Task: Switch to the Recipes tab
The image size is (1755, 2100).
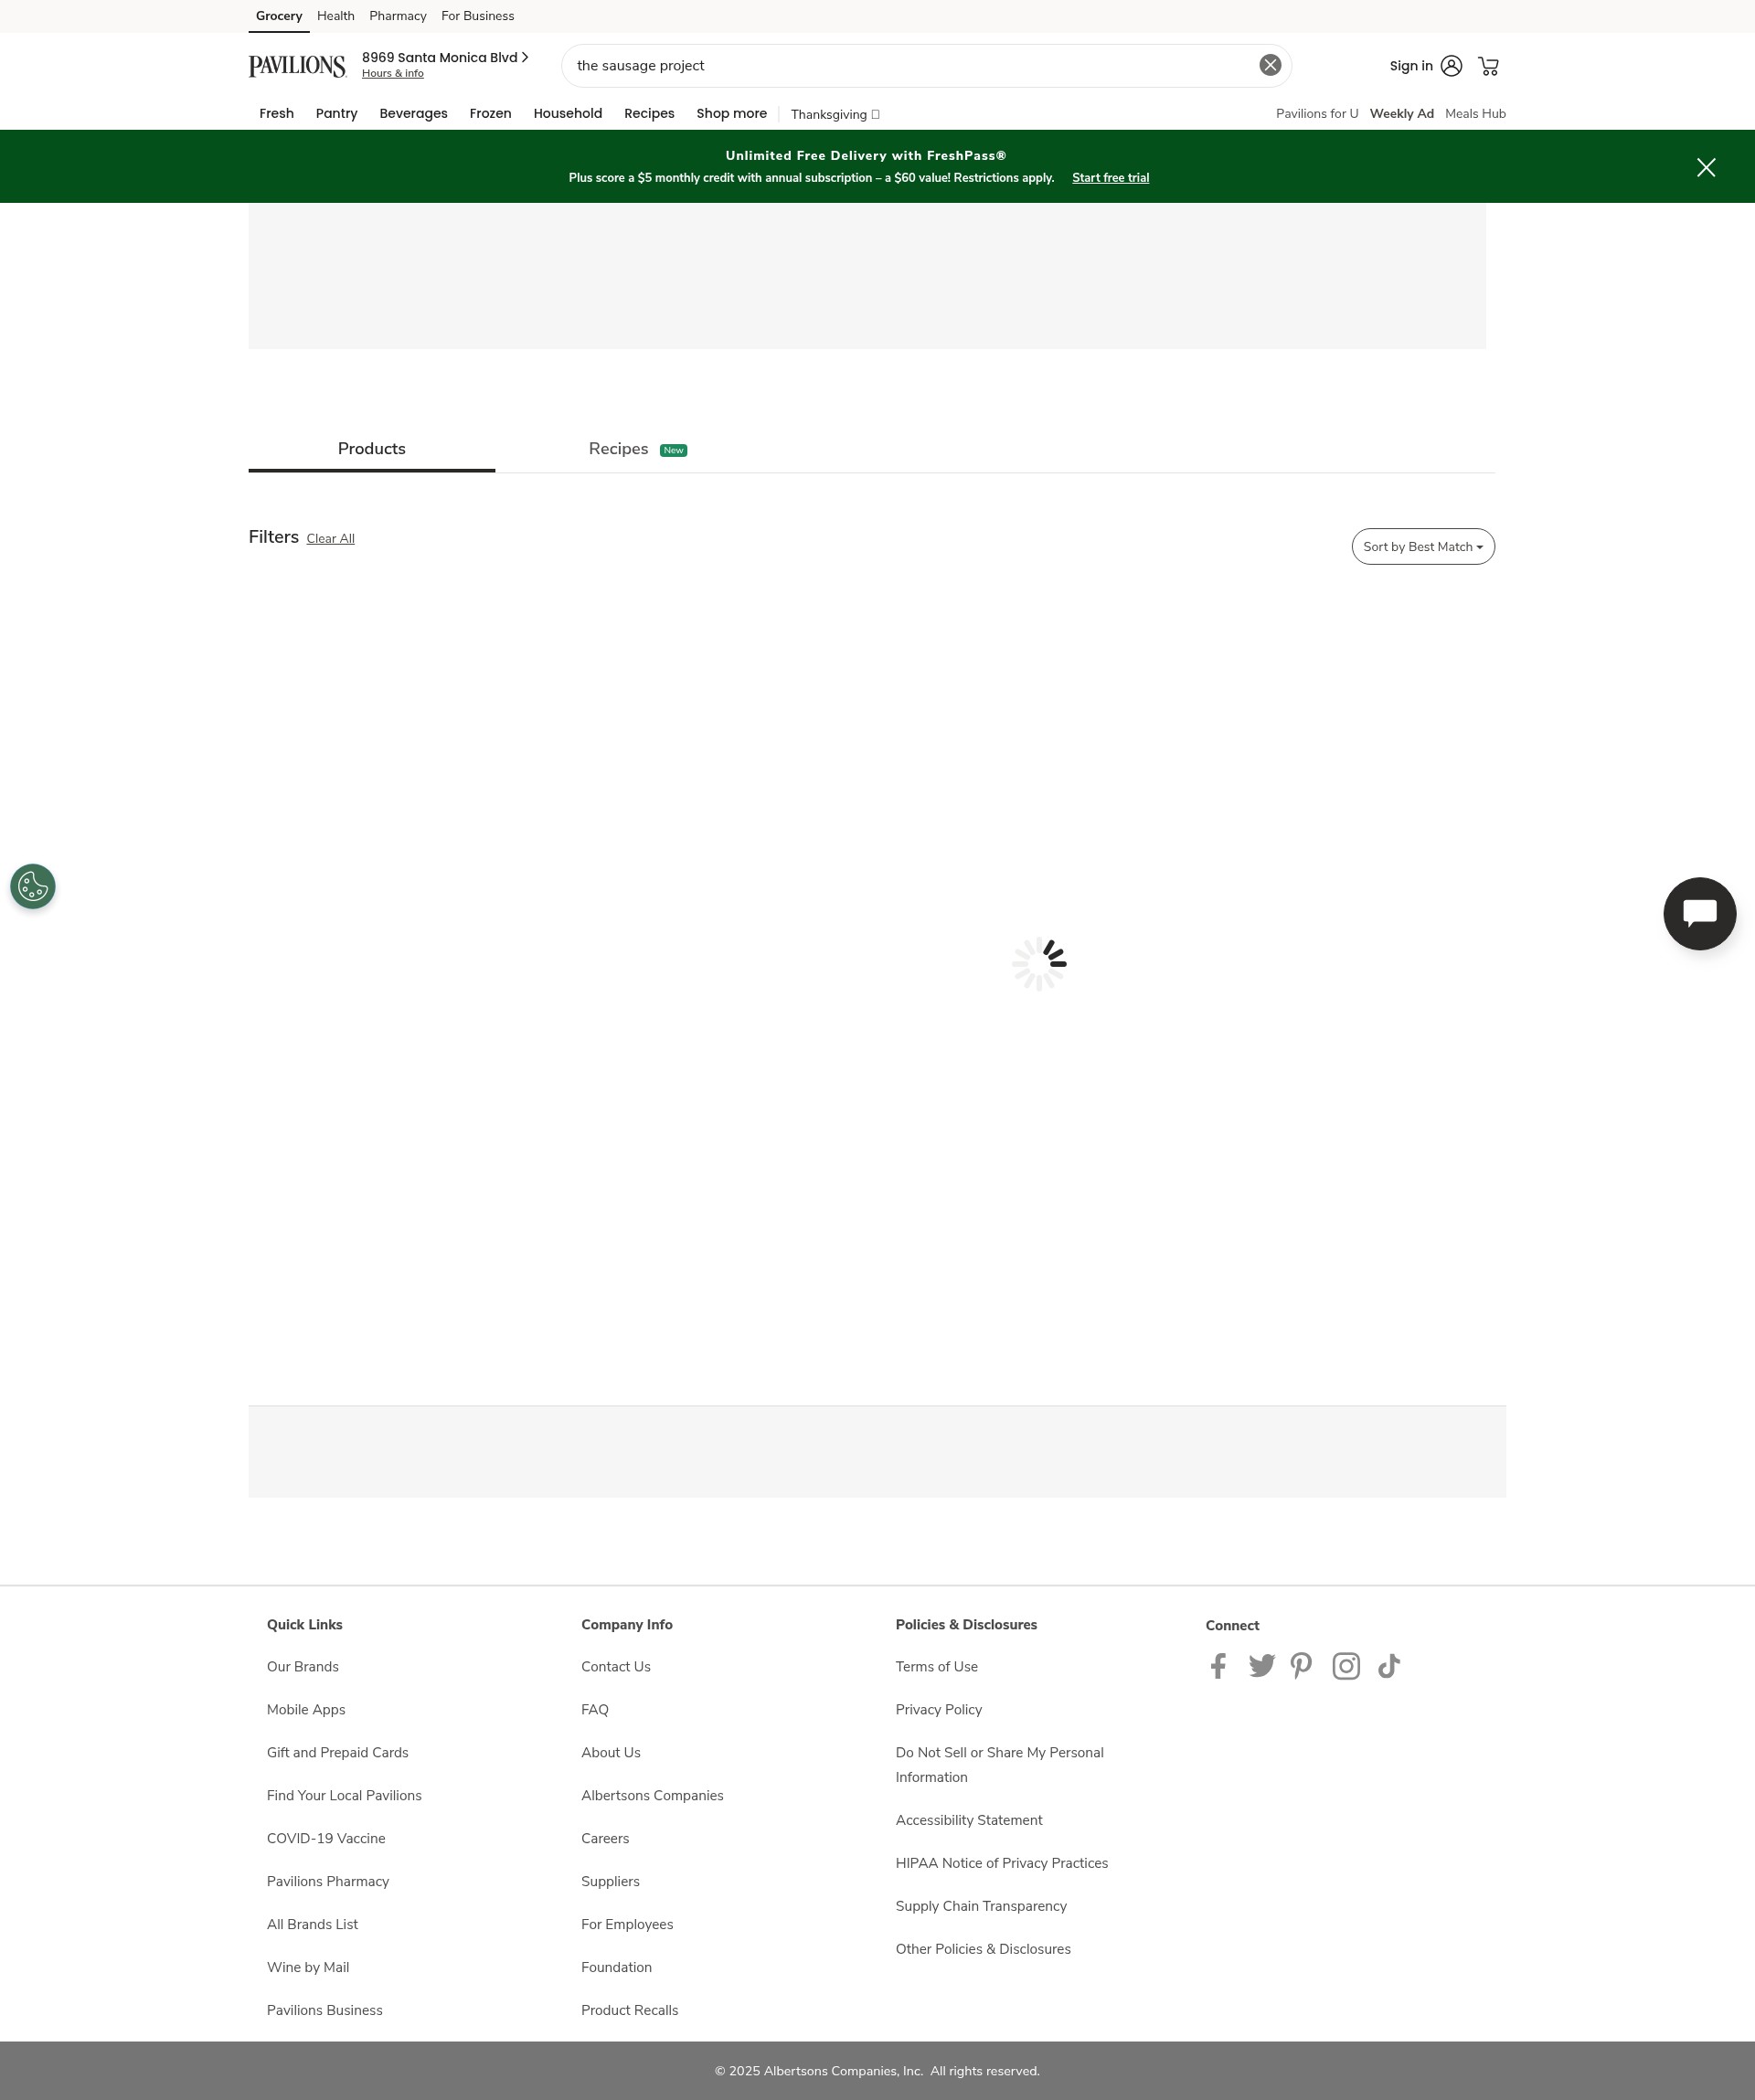Action: (x=637, y=449)
